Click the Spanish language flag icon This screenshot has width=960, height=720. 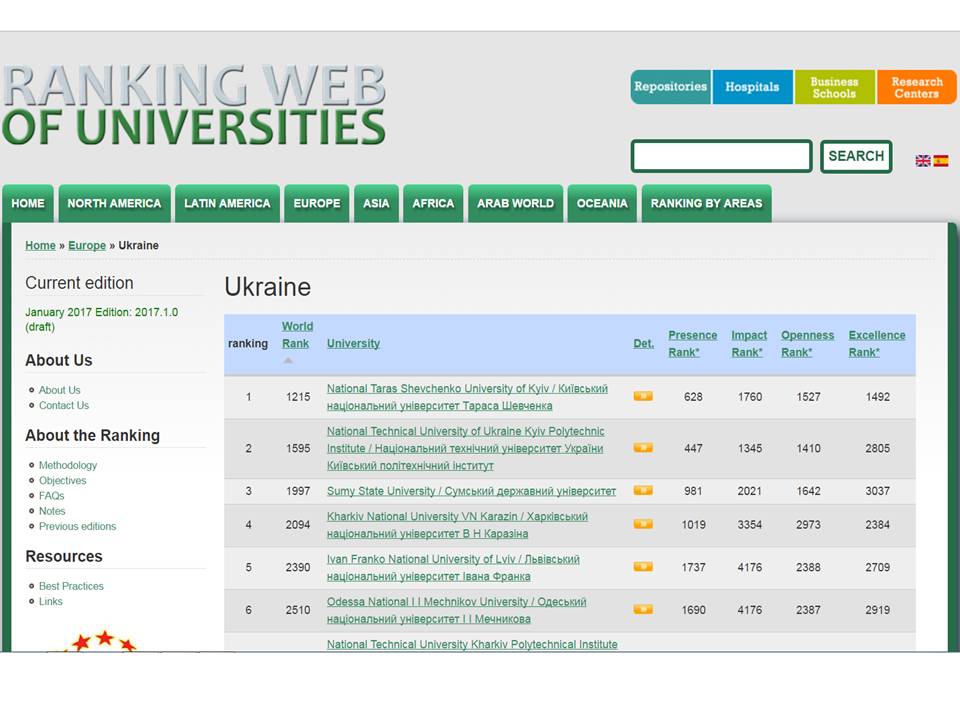coord(941,160)
